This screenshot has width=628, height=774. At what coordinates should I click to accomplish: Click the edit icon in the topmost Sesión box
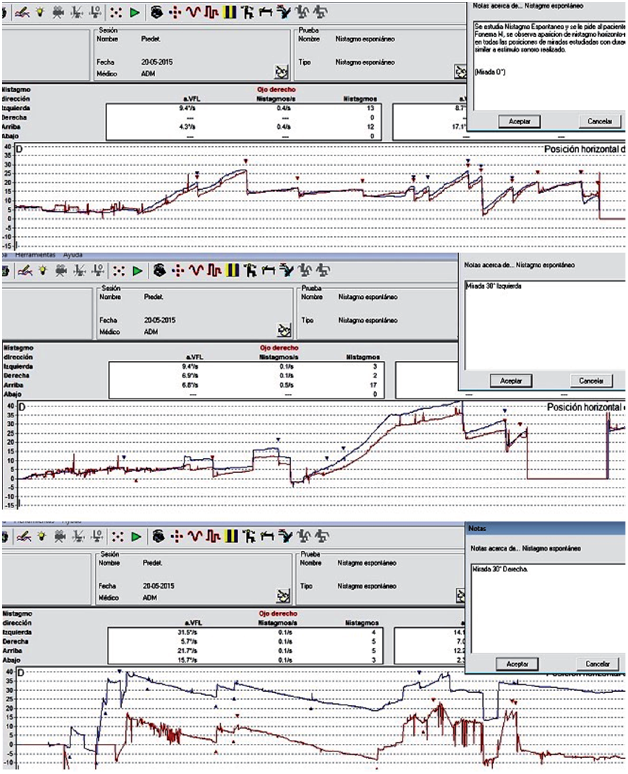click(x=281, y=72)
